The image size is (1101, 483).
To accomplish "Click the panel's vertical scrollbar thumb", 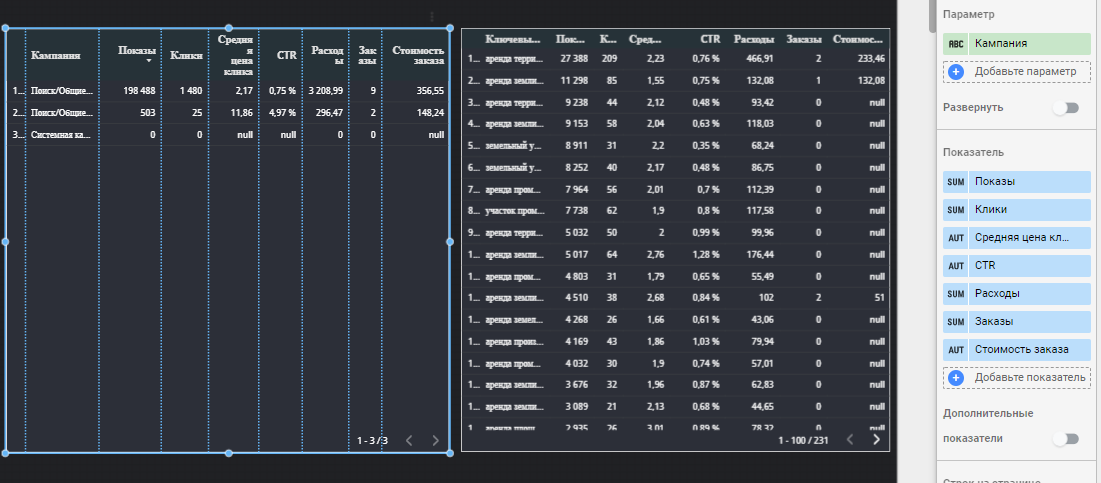I will (x=933, y=14).
